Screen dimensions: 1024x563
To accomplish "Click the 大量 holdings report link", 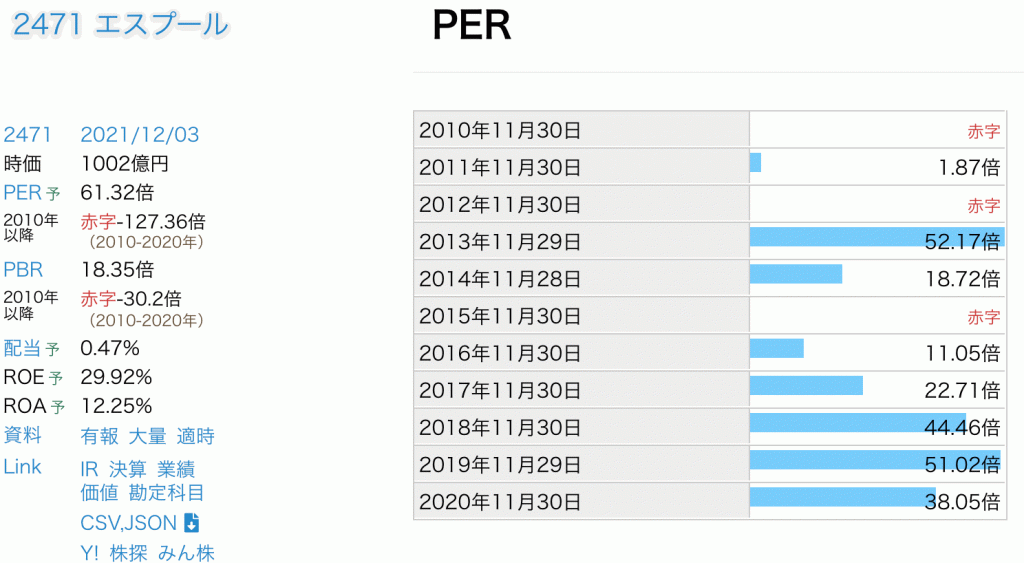I will (x=148, y=437).
